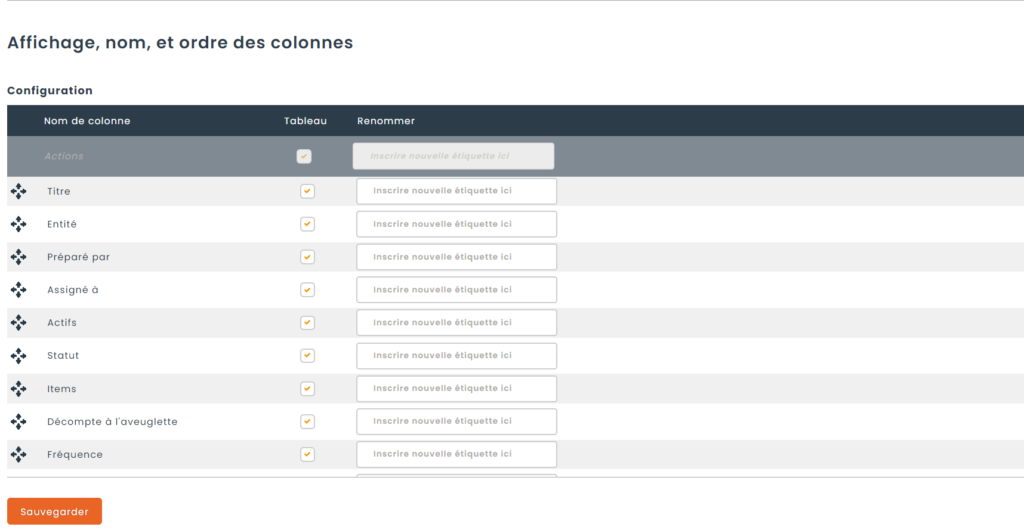Viewport: 1024px width, 530px height.
Task: Click the rename input for Assigné à
Action: tap(456, 290)
